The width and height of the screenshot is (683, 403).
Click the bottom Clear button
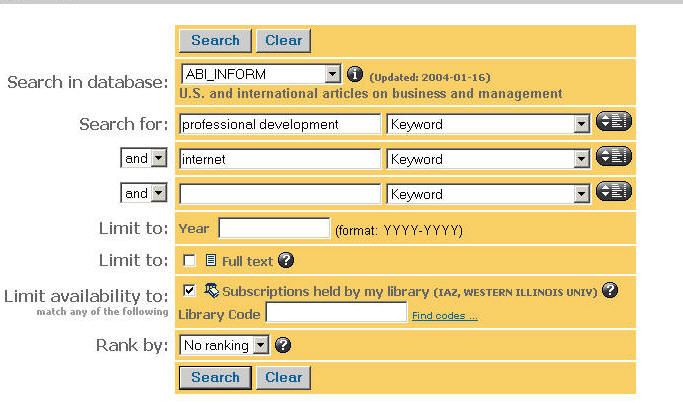pyautogui.click(x=284, y=378)
